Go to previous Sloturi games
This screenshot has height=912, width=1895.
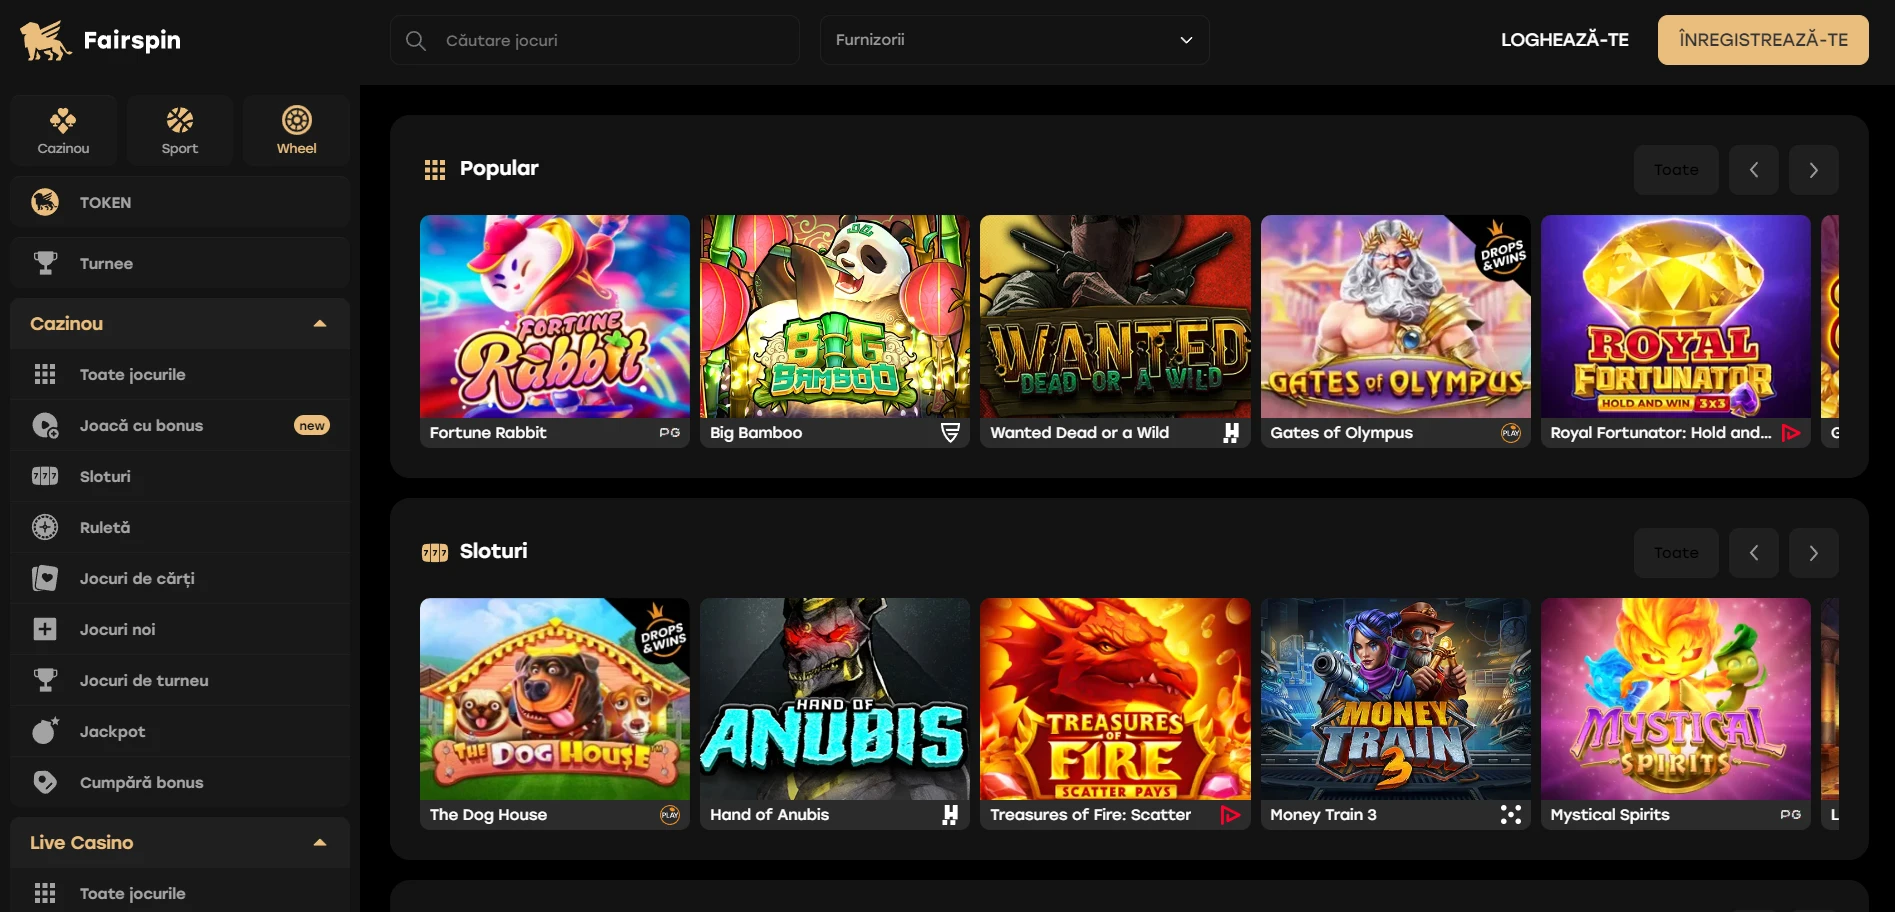1753,553
